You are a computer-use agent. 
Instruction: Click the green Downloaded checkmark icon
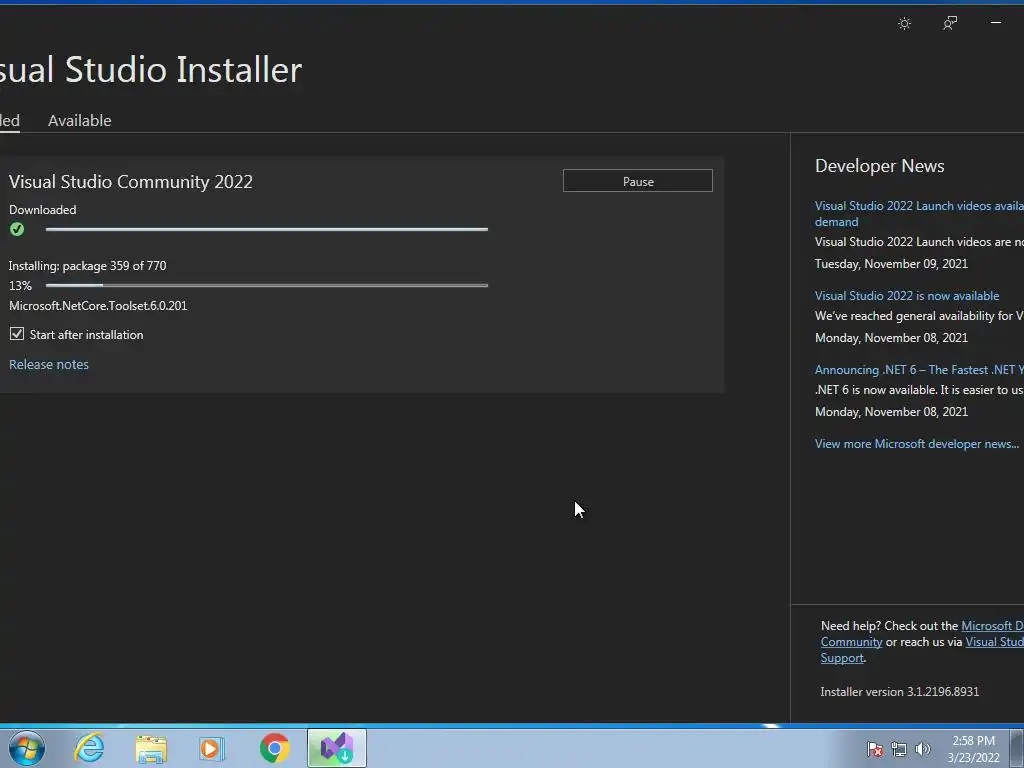[x=17, y=229]
